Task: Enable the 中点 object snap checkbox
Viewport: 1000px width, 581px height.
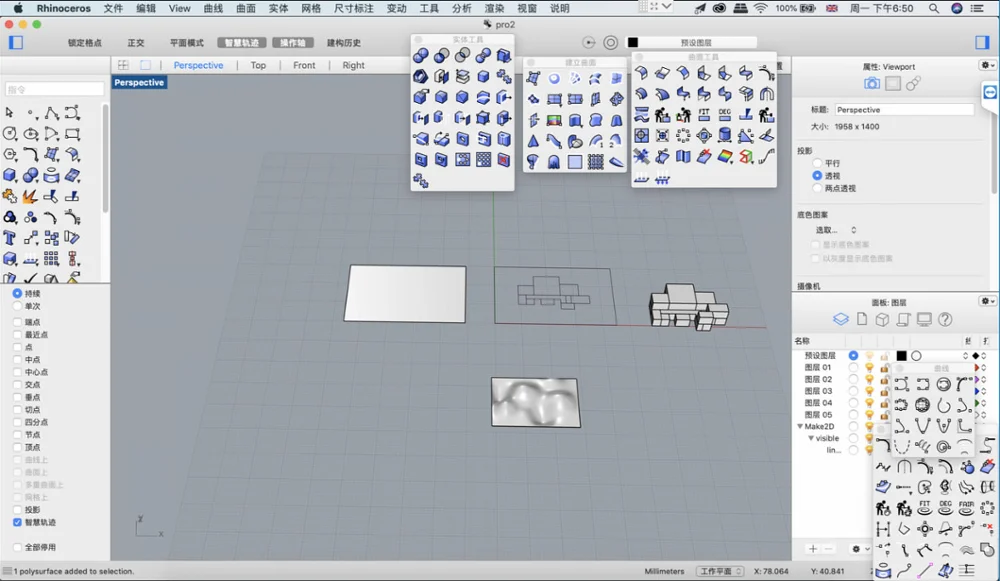Action: tap(17, 360)
